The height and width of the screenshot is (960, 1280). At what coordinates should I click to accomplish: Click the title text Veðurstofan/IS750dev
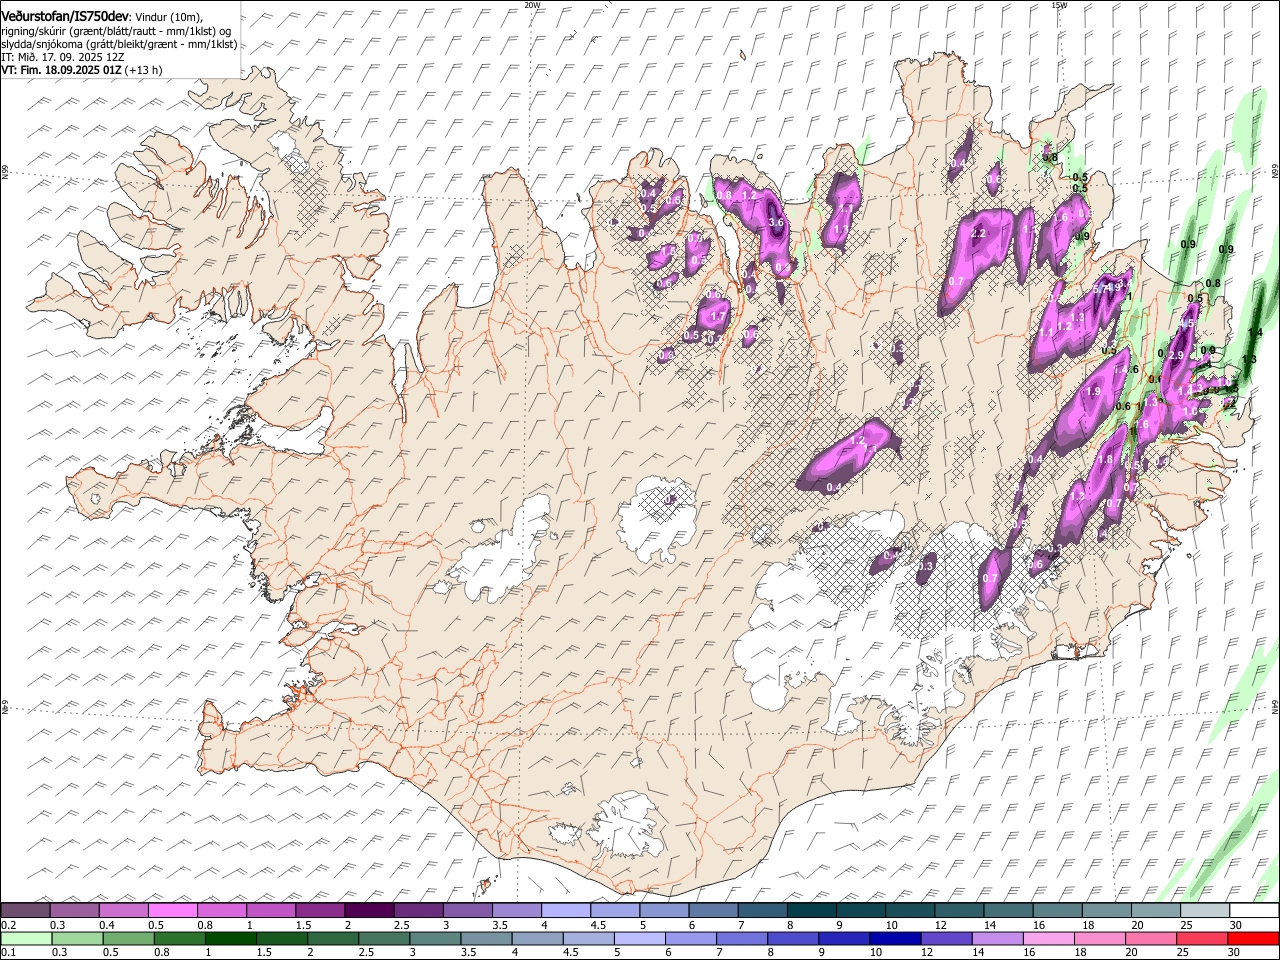point(65,16)
